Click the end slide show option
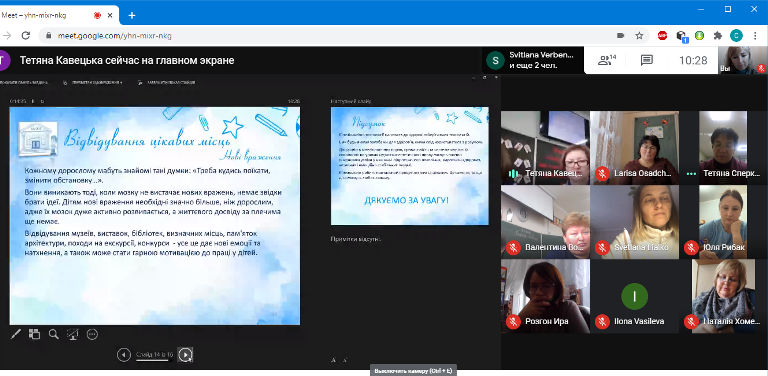The image size is (768, 376). point(167,82)
